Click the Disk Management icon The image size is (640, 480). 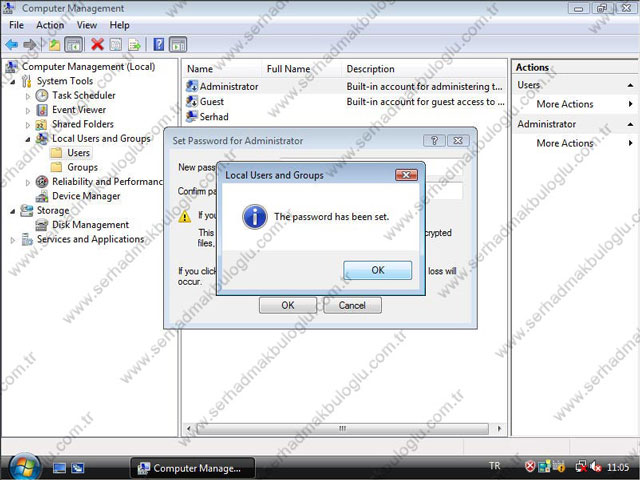42,225
